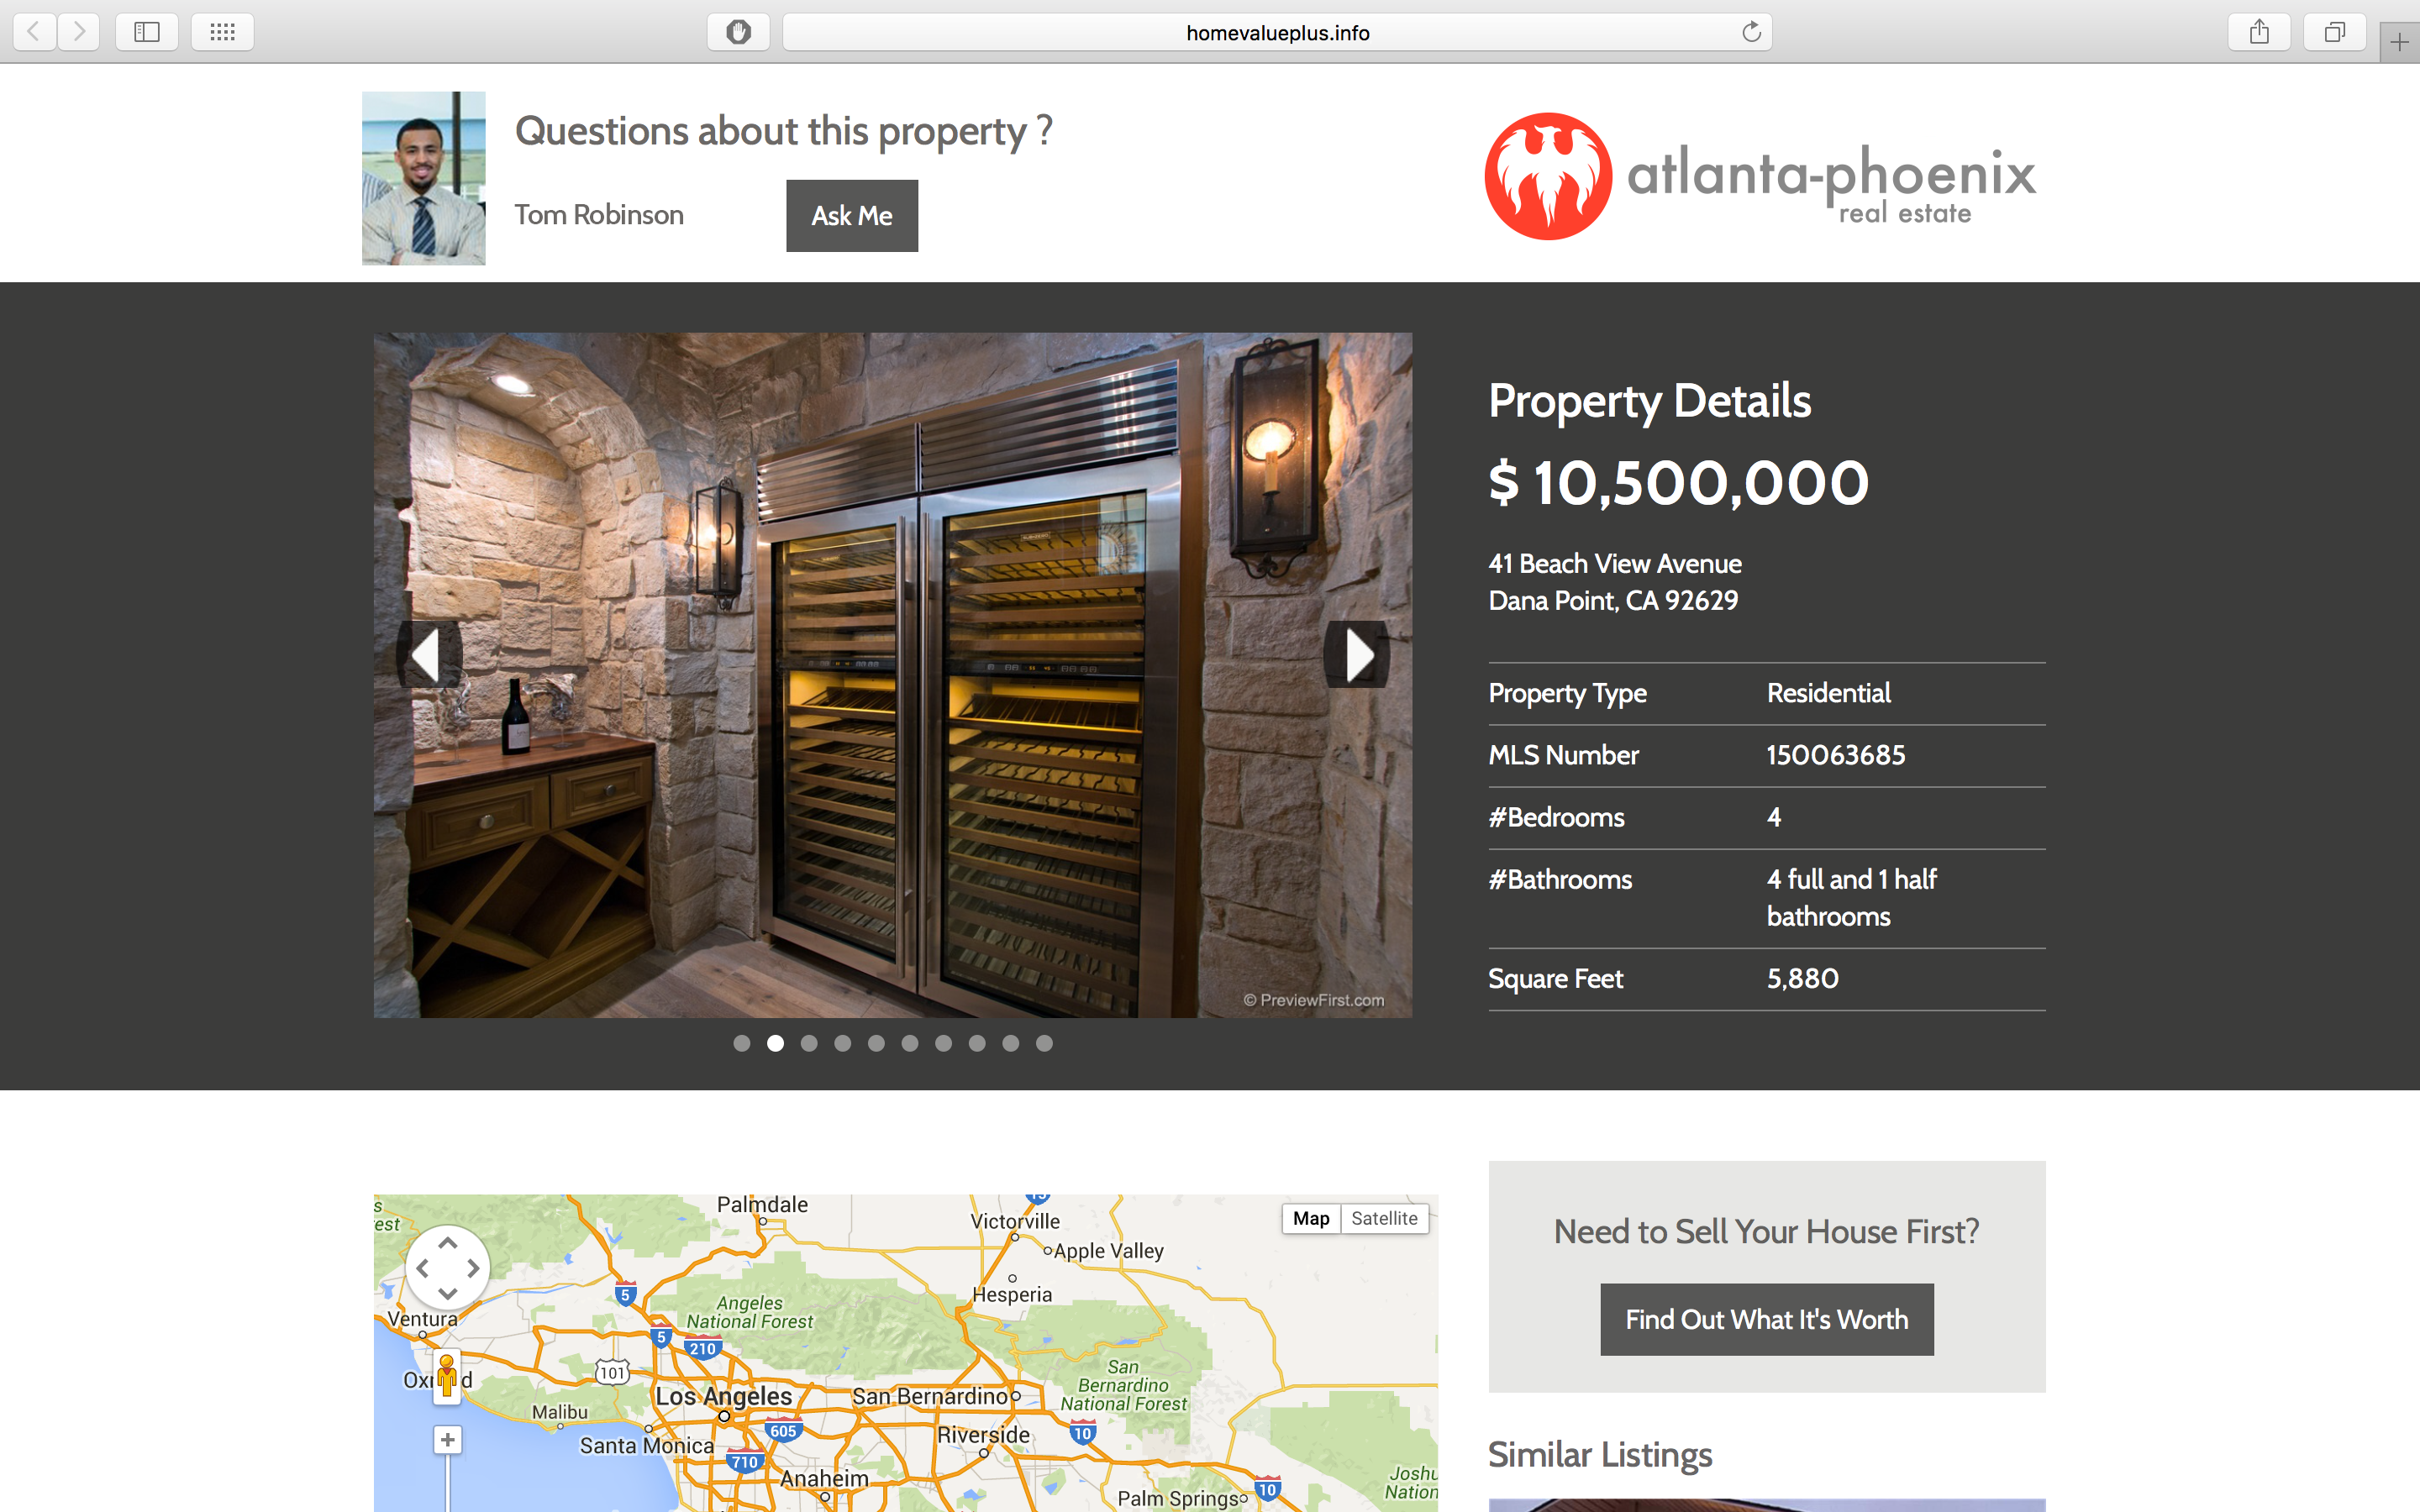Open the Share menu icon
Viewport: 2420px width, 1512px height.
[x=2259, y=32]
